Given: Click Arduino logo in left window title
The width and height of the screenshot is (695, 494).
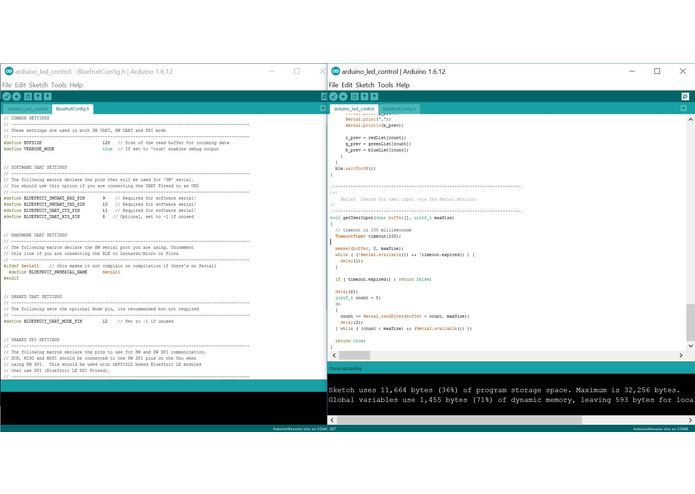Looking at the screenshot, I should 9,71.
